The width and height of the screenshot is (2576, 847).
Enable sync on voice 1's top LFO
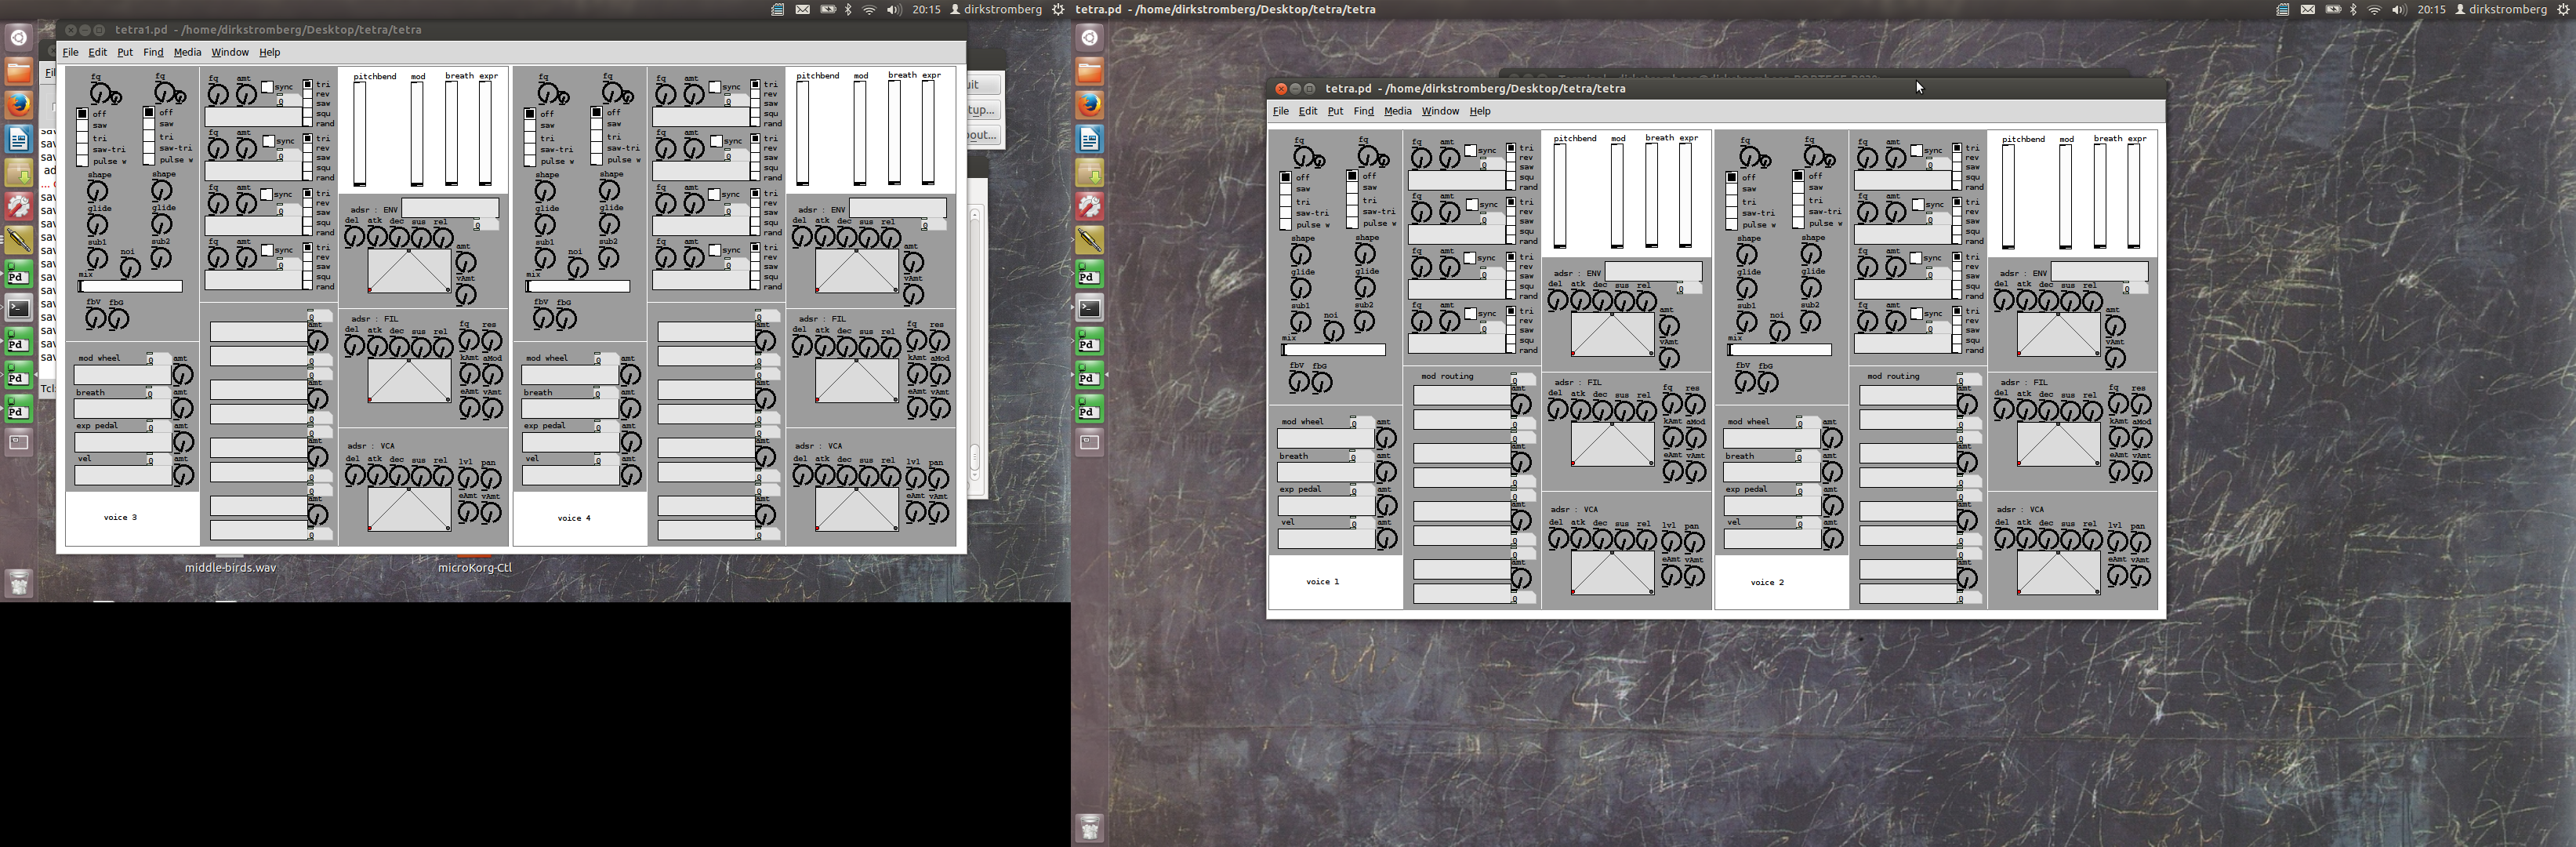coord(1470,151)
